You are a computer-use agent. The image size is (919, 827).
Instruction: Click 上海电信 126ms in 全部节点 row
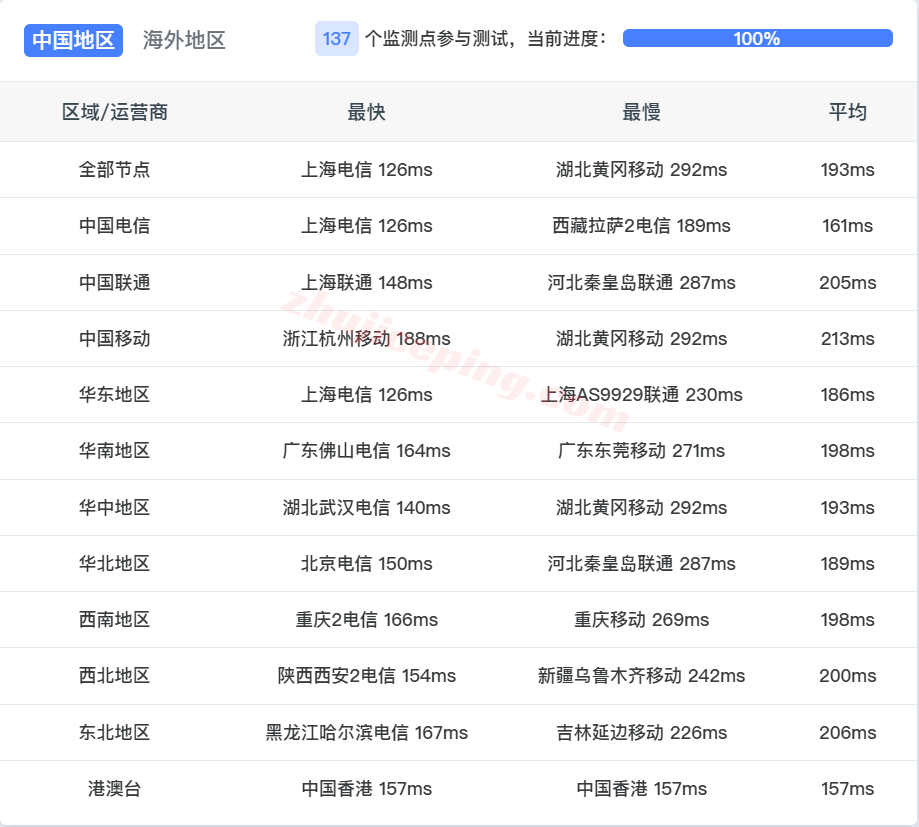coord(366,169)
